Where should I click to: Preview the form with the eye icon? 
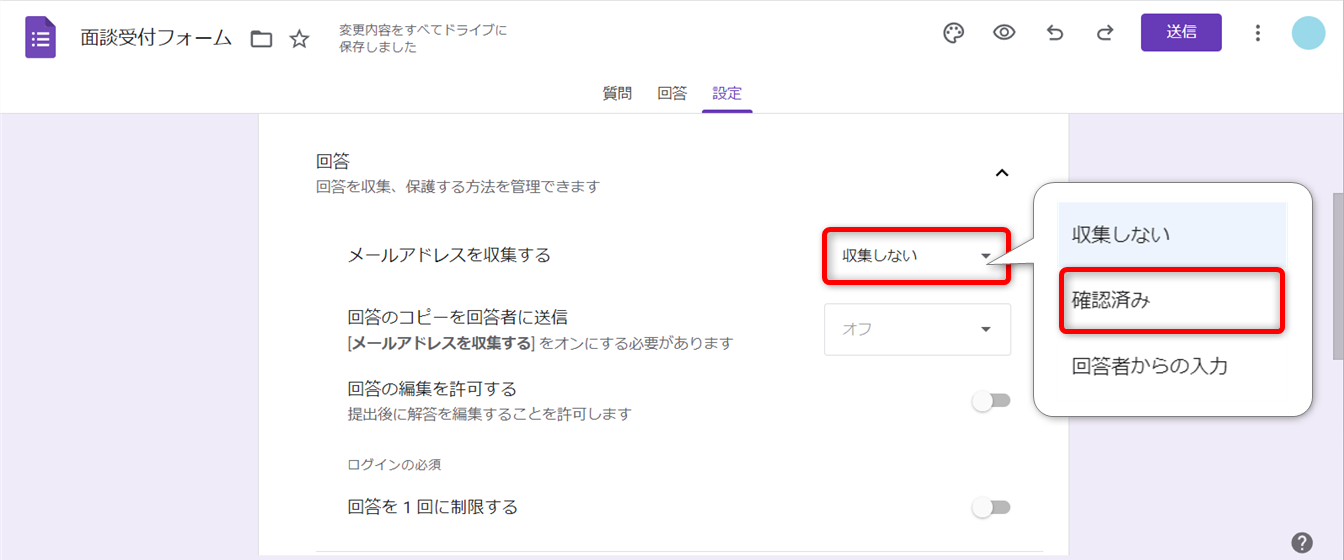[x=1004, y=33]
